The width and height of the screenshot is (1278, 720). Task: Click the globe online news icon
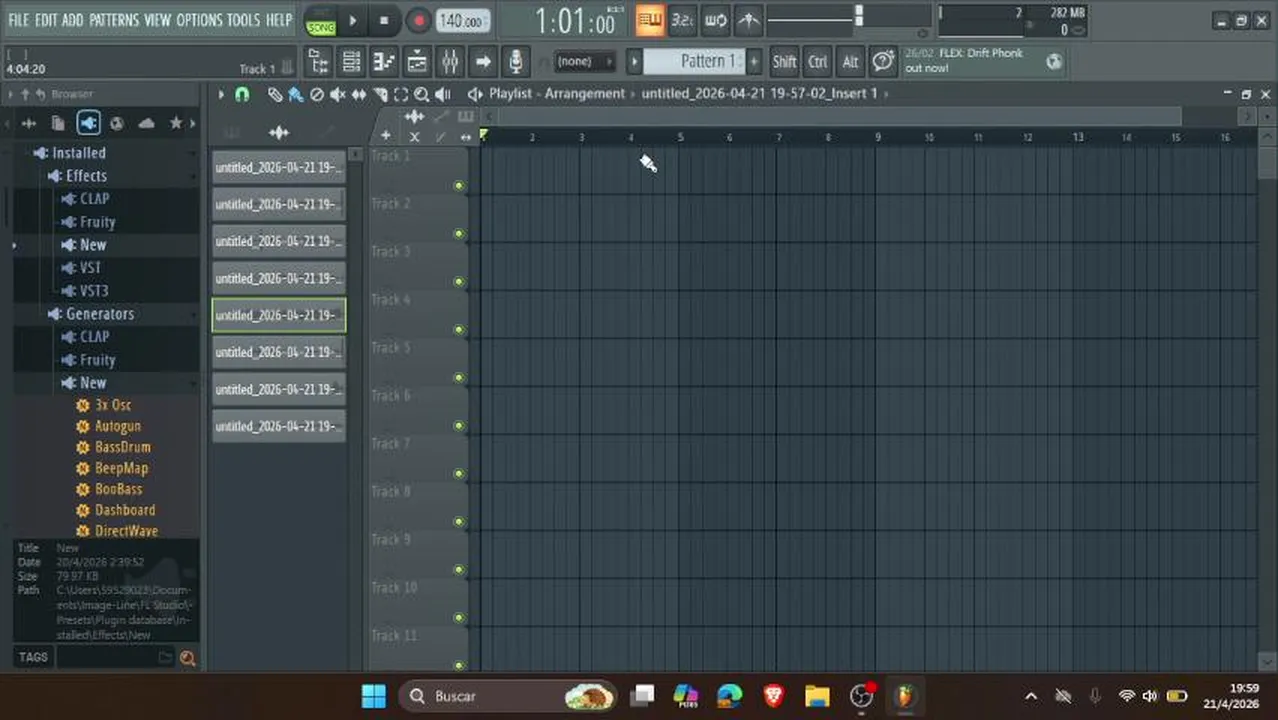[1054, 62]
